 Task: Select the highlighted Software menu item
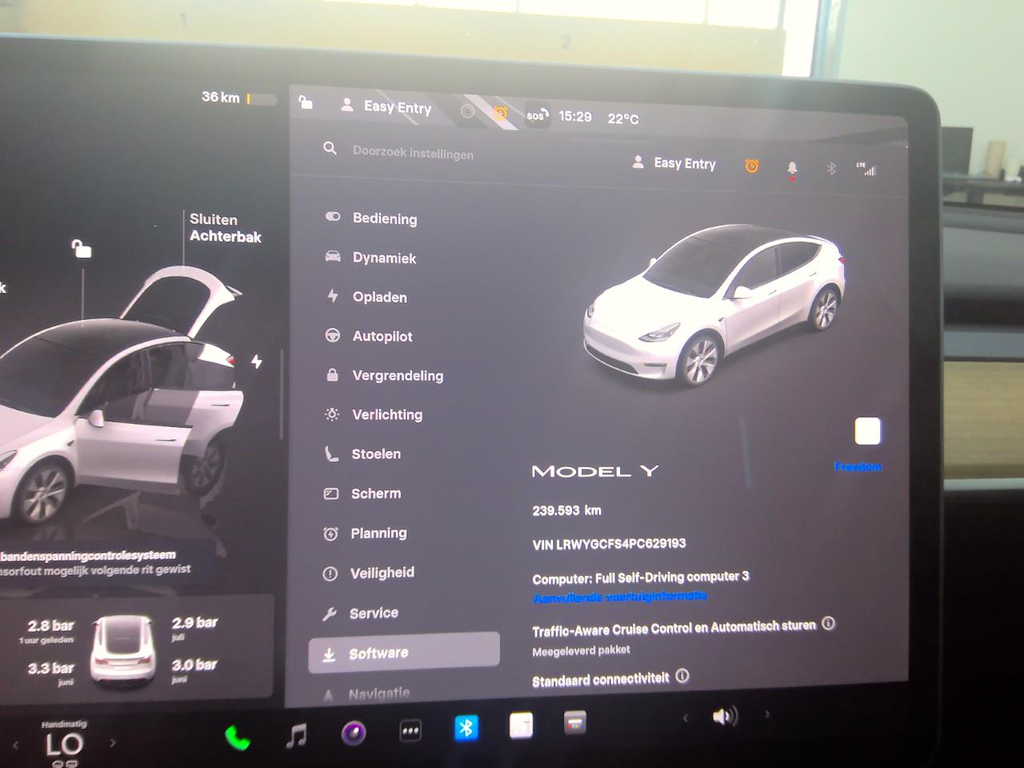point(404,652)
